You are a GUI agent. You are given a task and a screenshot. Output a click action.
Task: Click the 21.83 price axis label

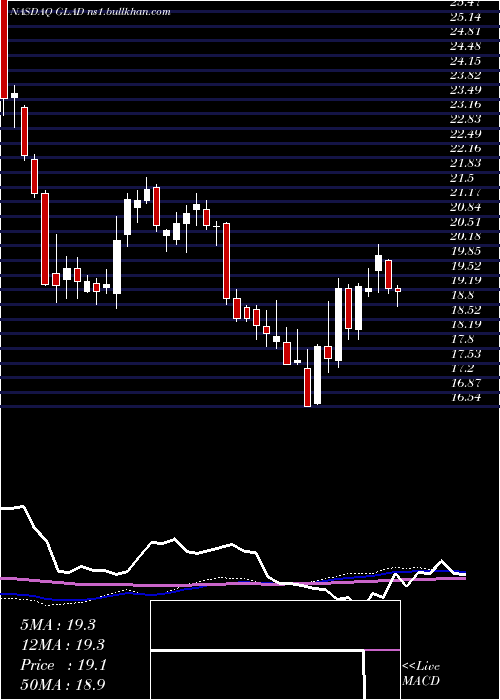(x=466, y=163)
